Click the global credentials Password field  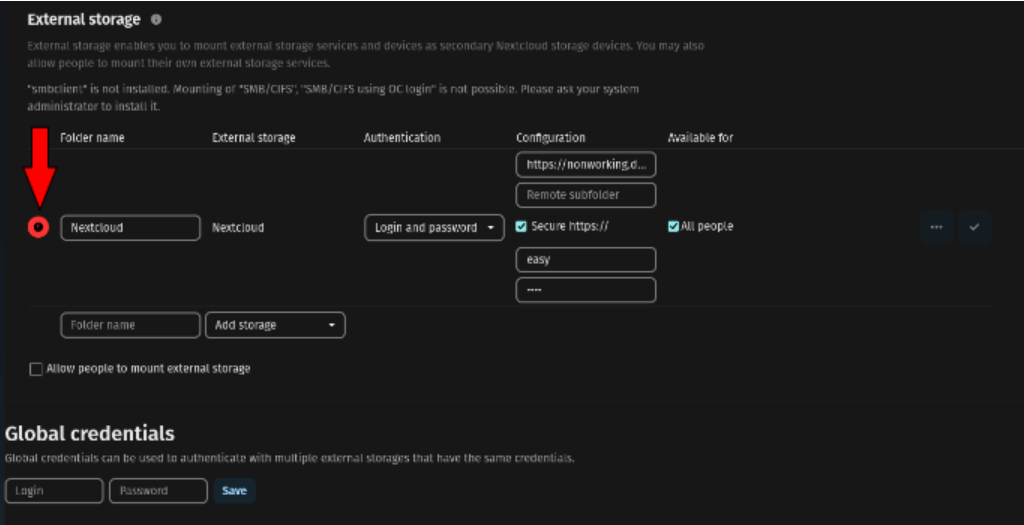159,490
